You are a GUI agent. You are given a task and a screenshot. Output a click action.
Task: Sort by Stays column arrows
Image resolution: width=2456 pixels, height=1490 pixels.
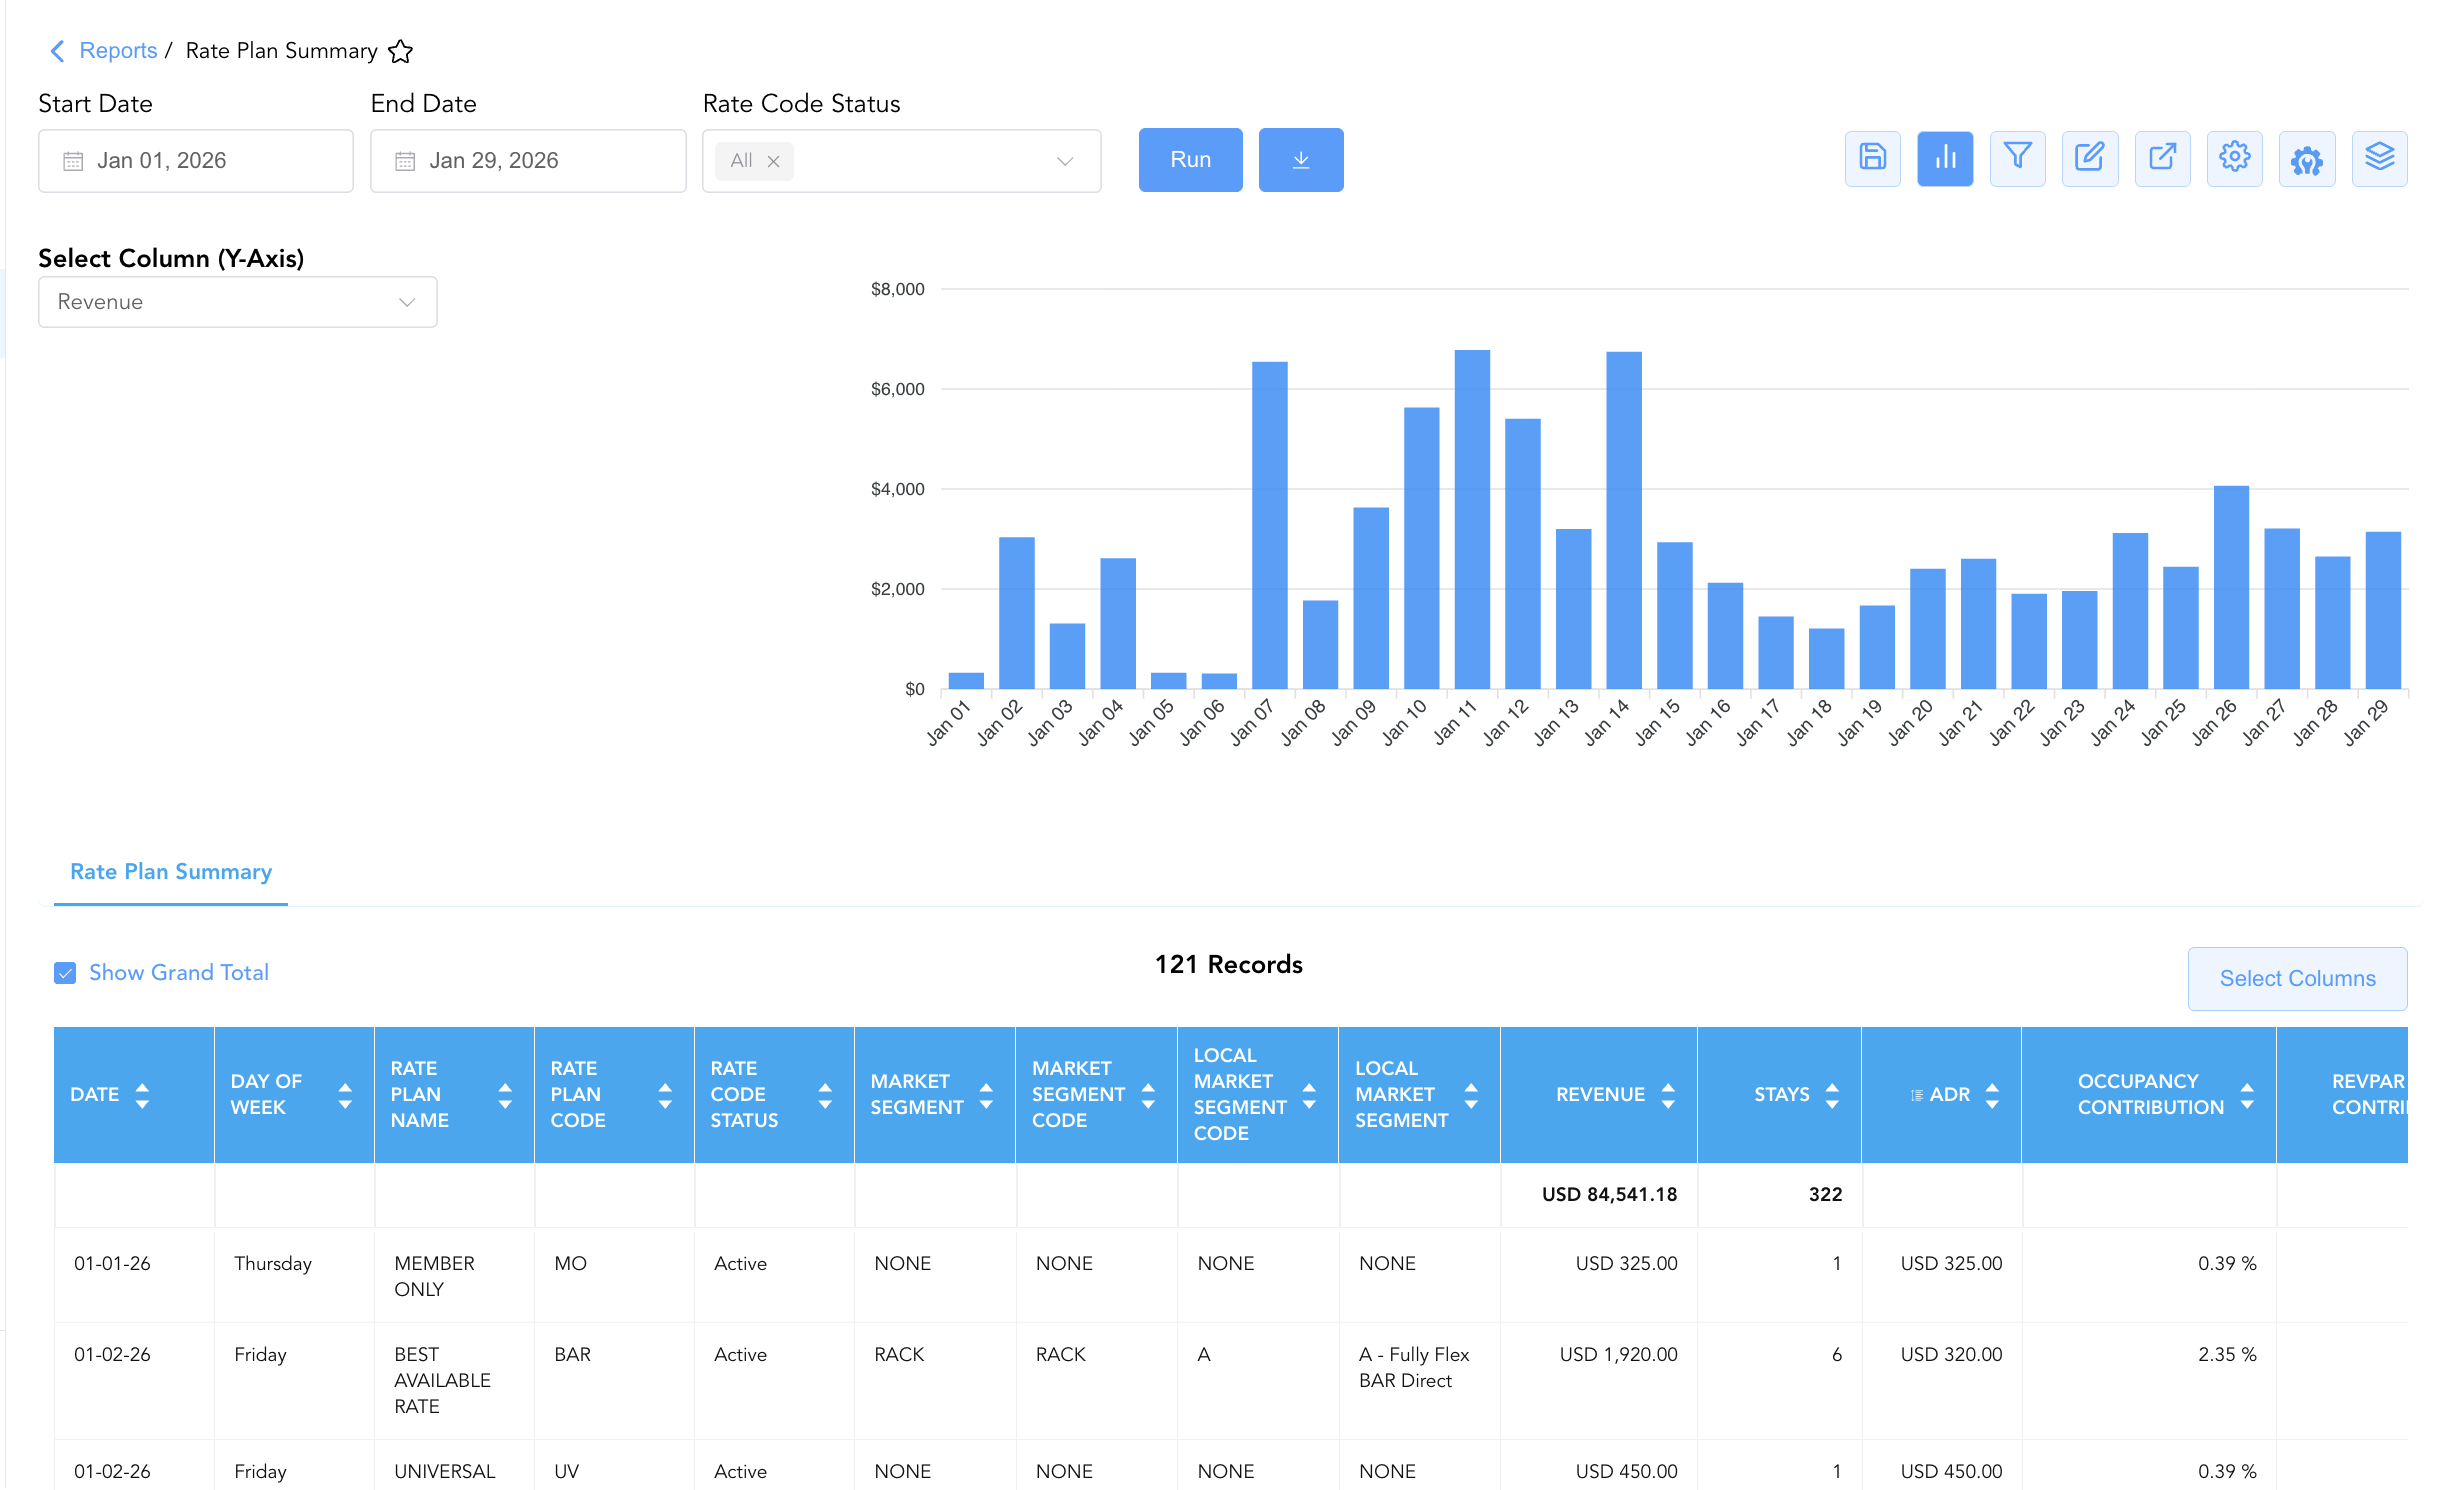click(x=1832, y=1095)
